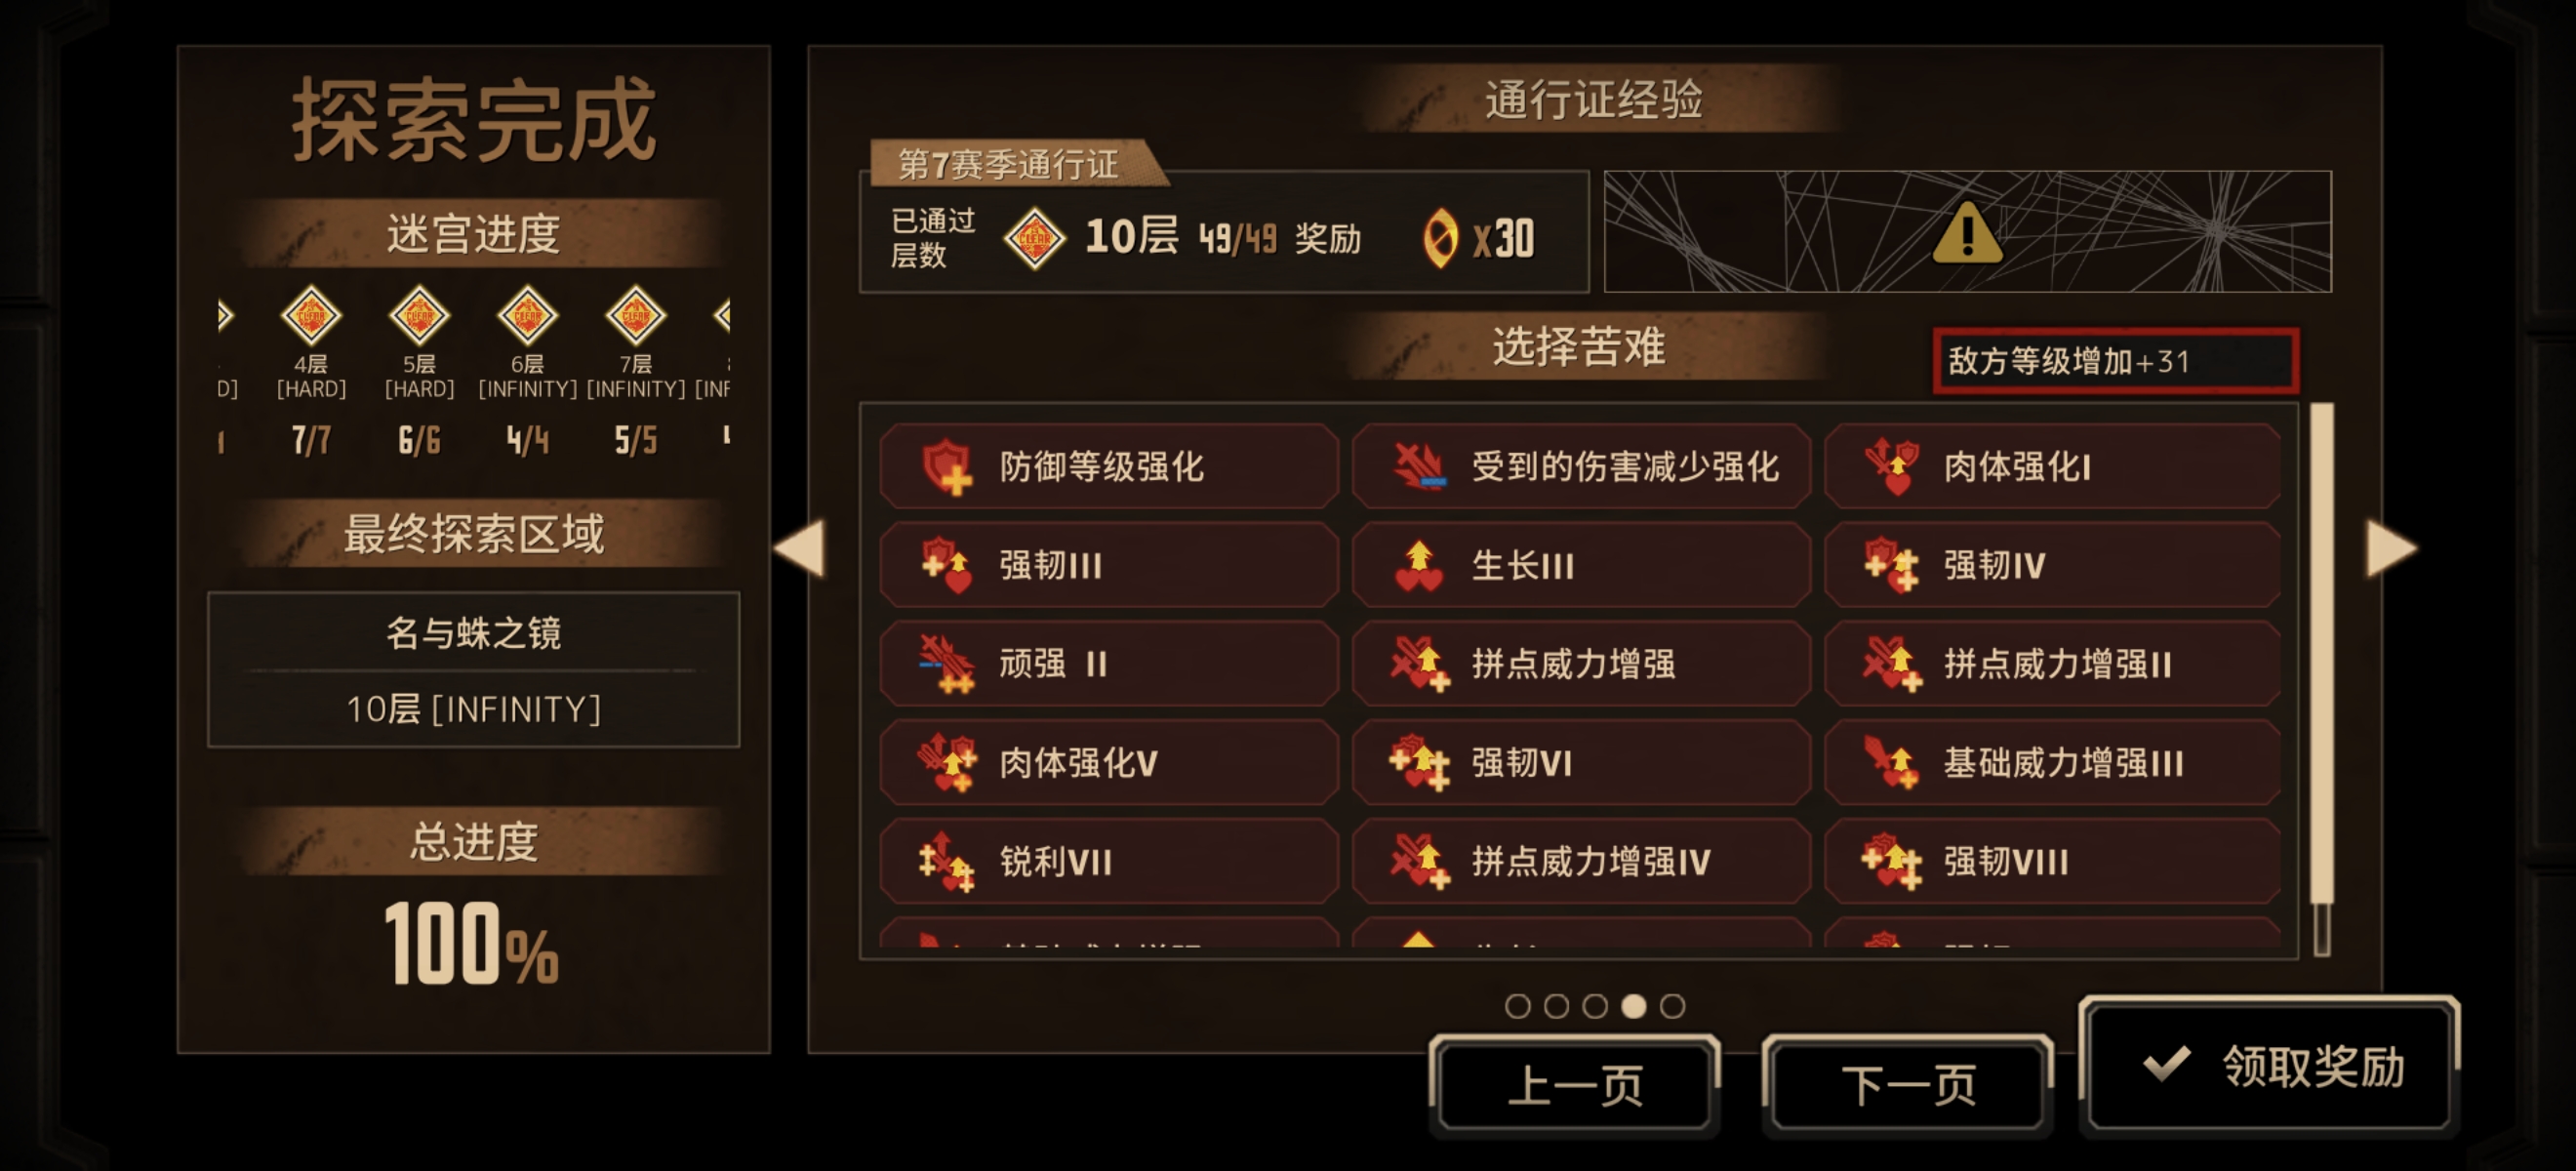The width and height of the screenshot is (2576, 1171).
Task: Click the small arrow left of maze progress
Action: (225, 316)
